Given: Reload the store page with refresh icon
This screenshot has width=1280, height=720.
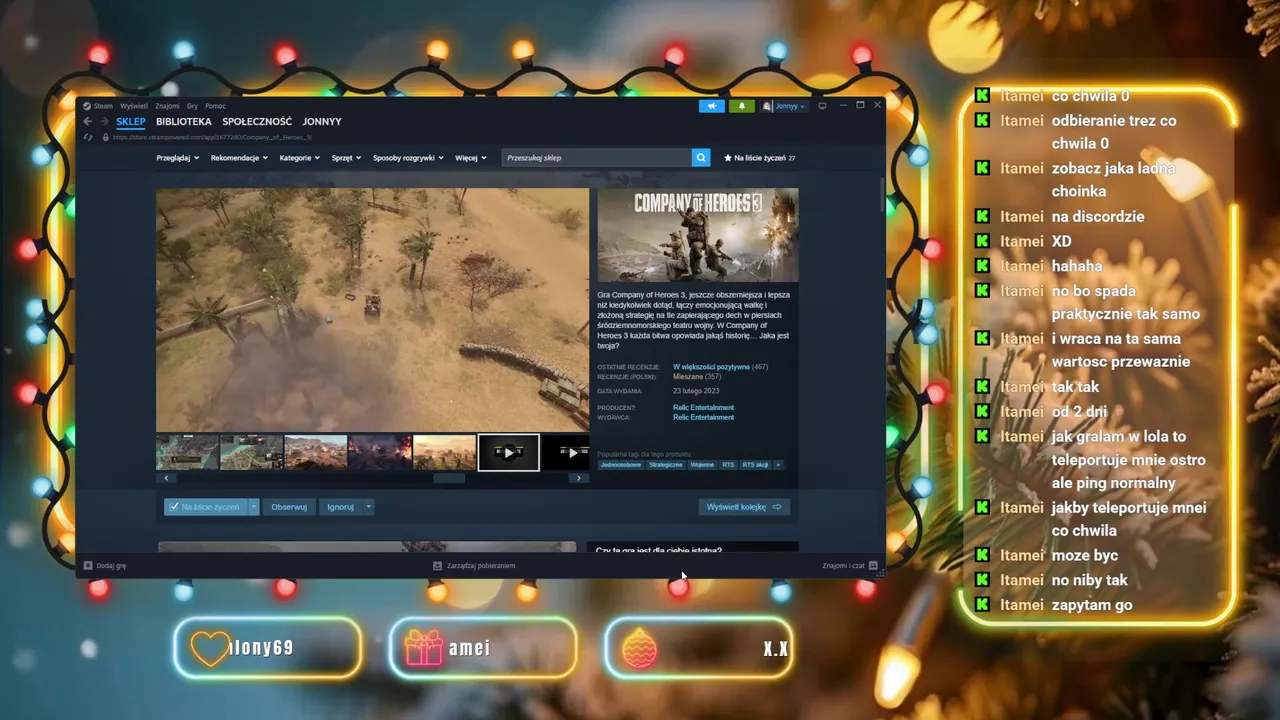Looking at the screenshot, I should [88, 137].
